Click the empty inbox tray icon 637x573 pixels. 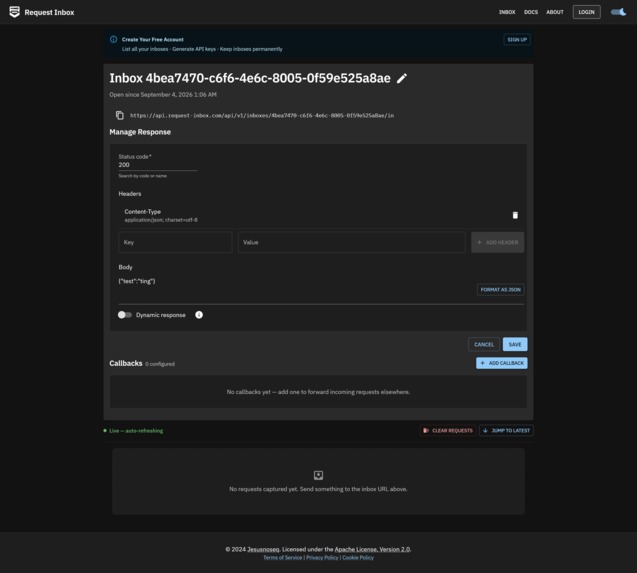[318, 475]
